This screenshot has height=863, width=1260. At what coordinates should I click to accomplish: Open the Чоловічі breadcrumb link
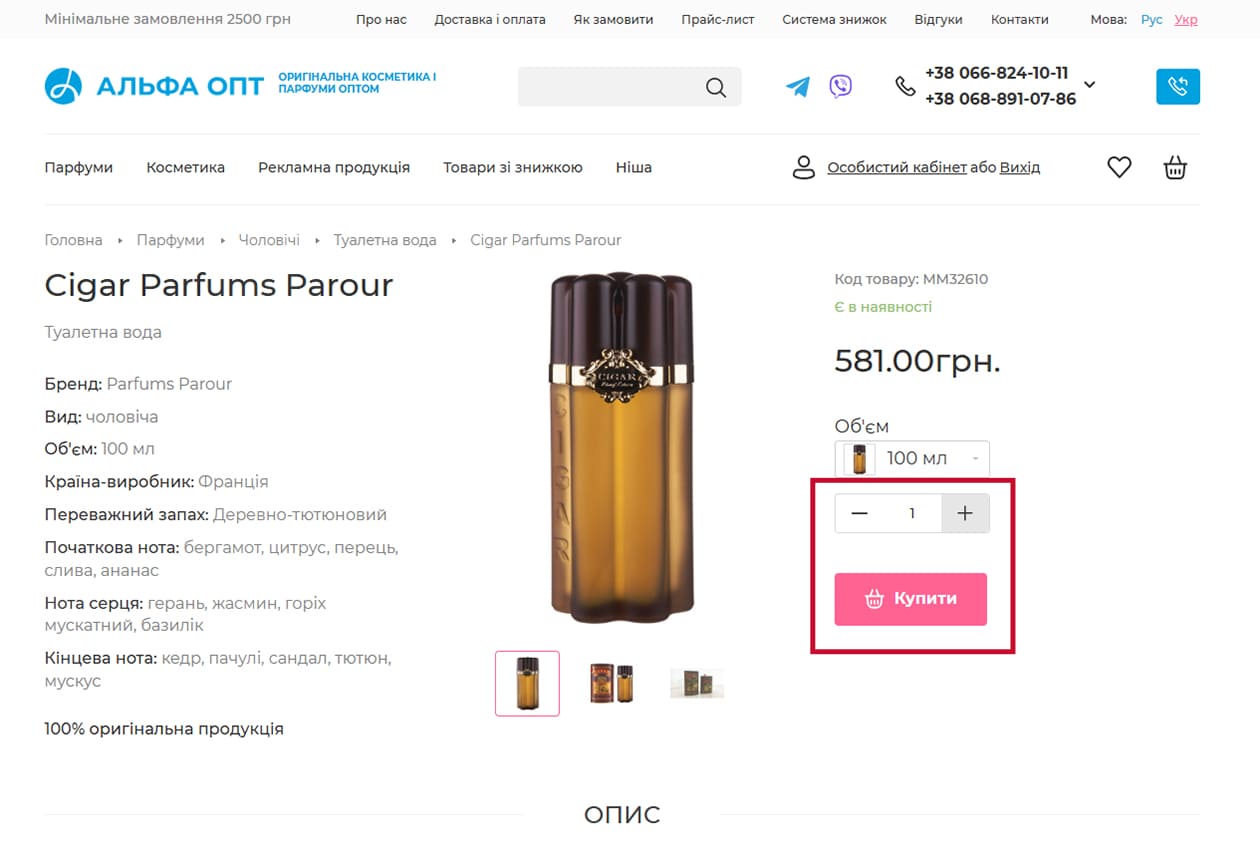coord(269,240)
